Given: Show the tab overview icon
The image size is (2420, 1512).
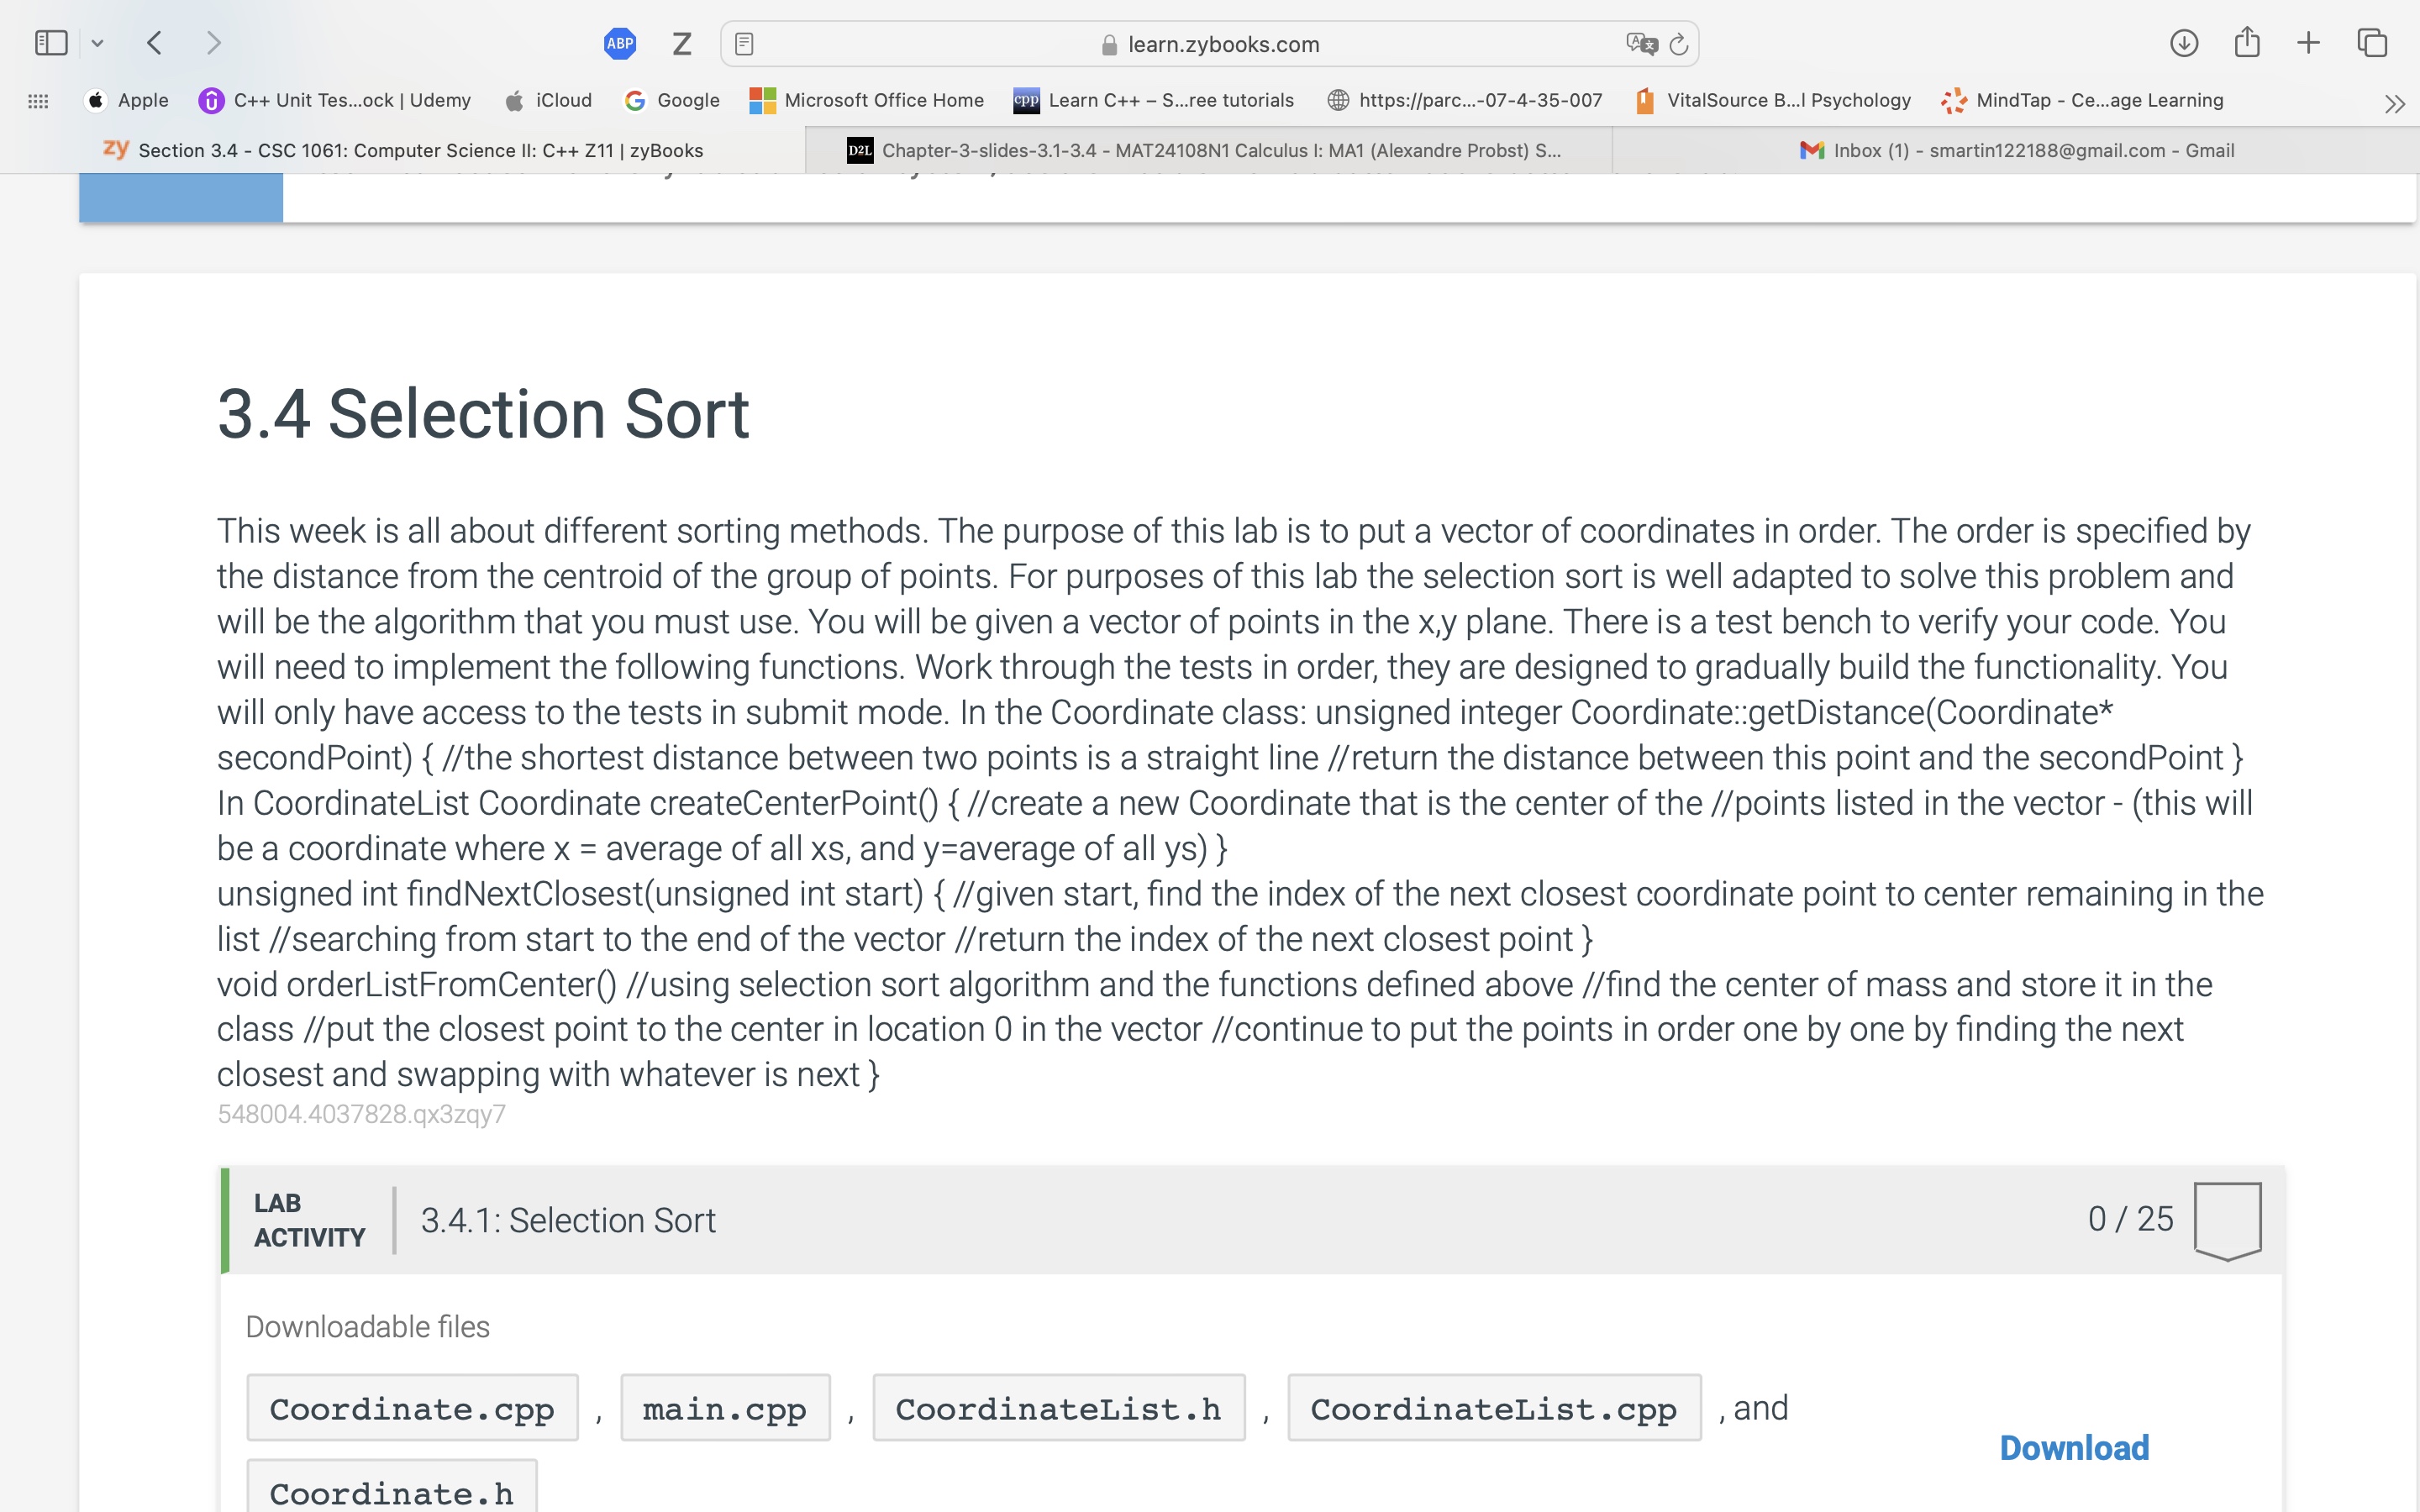Looking at the screenshot, I should point(2372,43).
